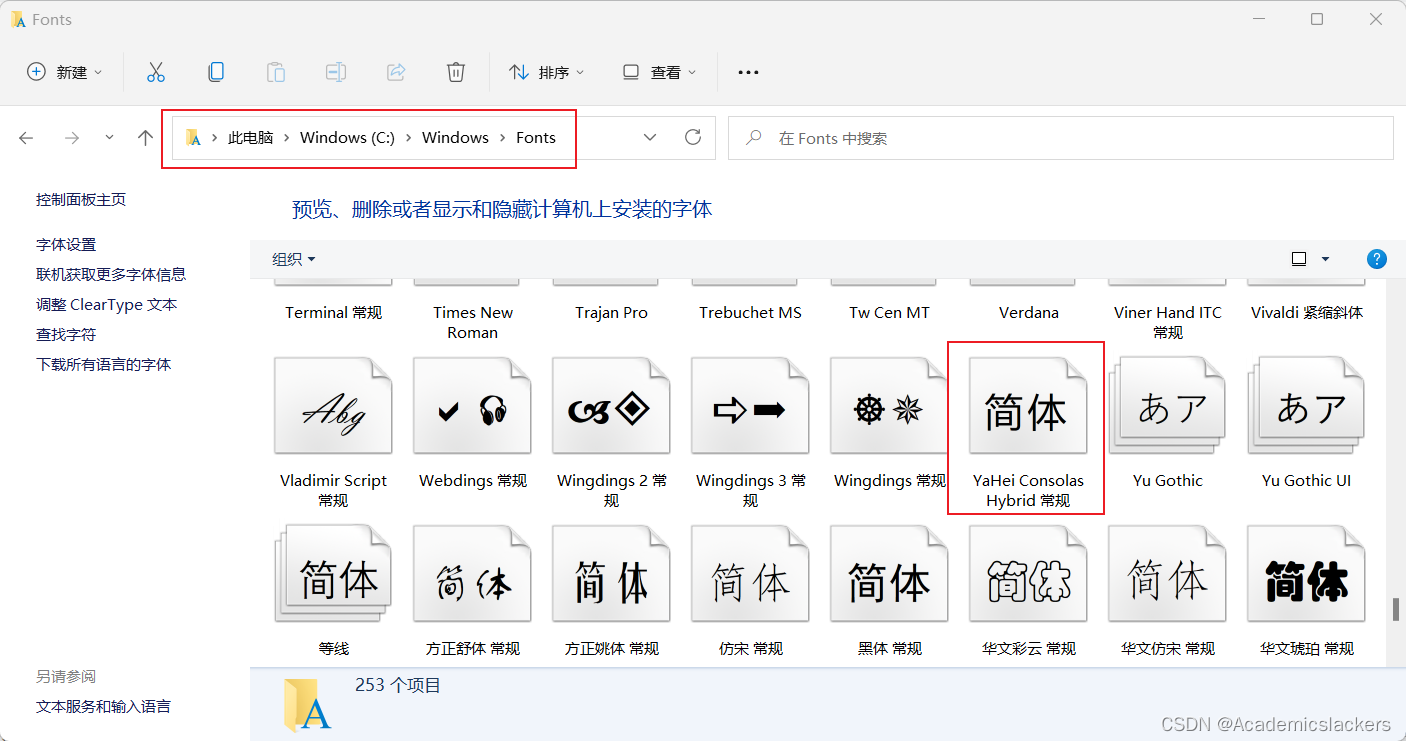Image resolution: width=1406 pixels, height=741 pixels.
Task: Click the Copy icon in the toolbar
Action: (x=216, y=71)
